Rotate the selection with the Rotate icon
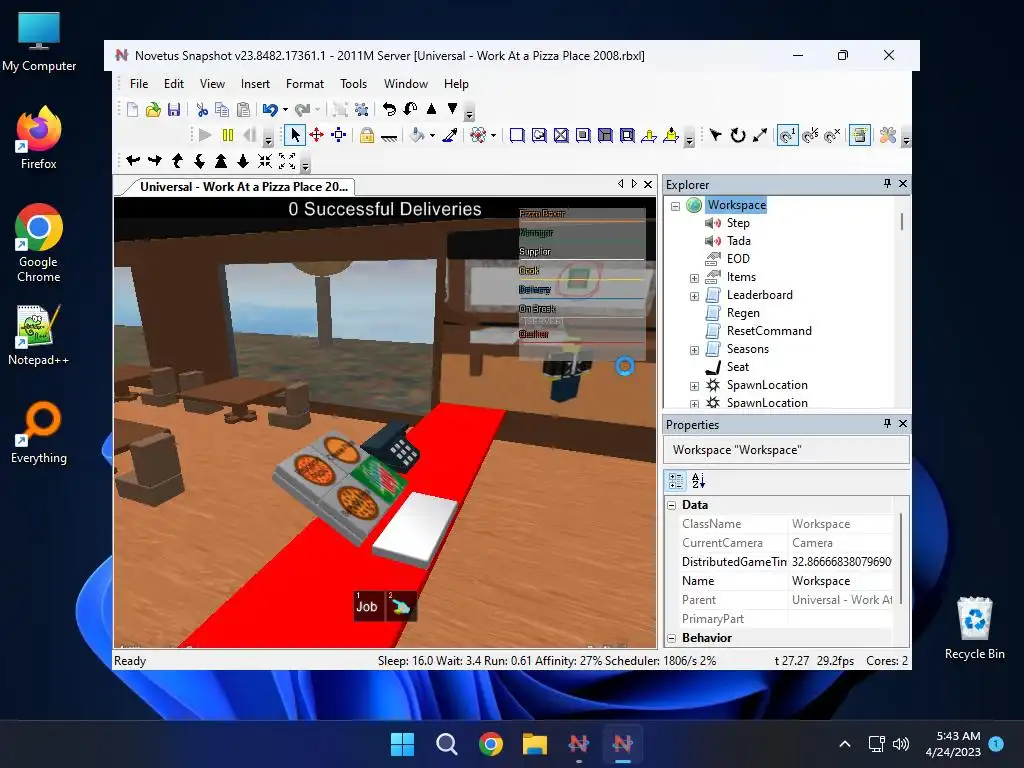 coord(389,109)
